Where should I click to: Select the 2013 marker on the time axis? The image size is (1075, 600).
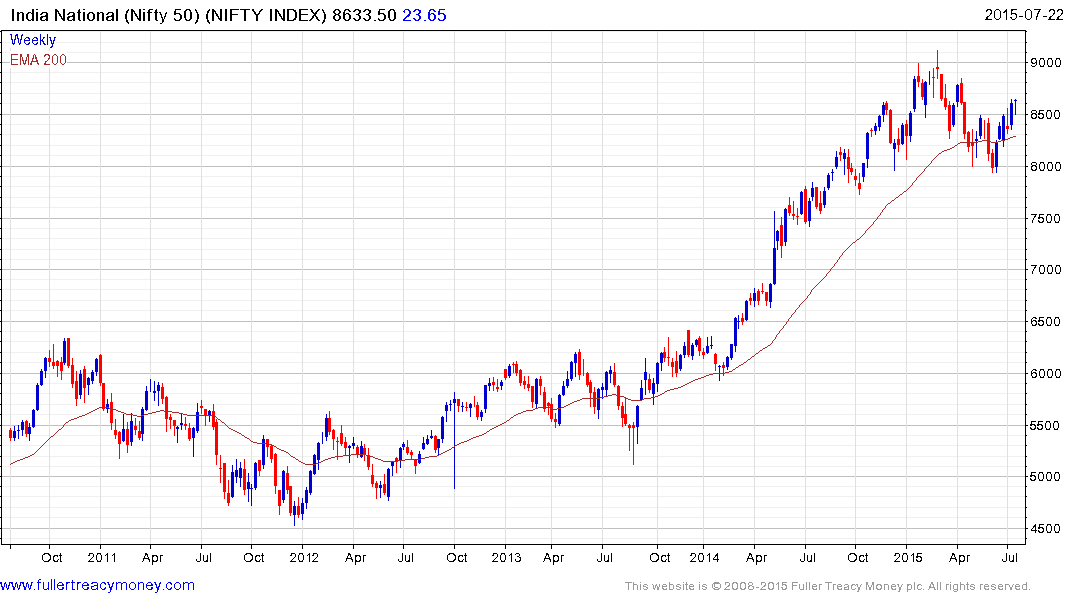click(506, 557)
